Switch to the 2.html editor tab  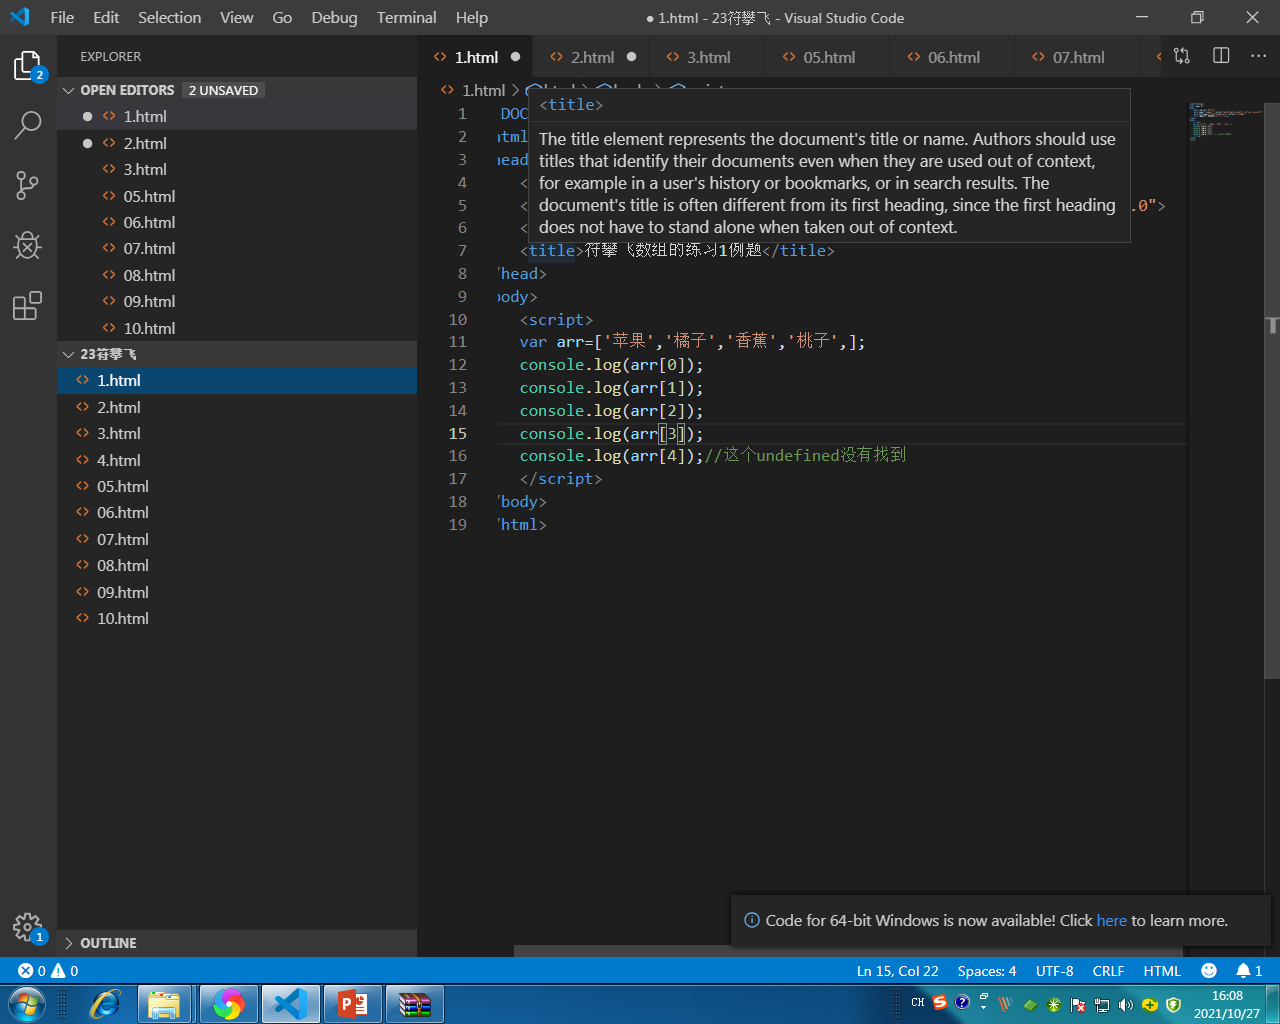click(x=592, y=57)
